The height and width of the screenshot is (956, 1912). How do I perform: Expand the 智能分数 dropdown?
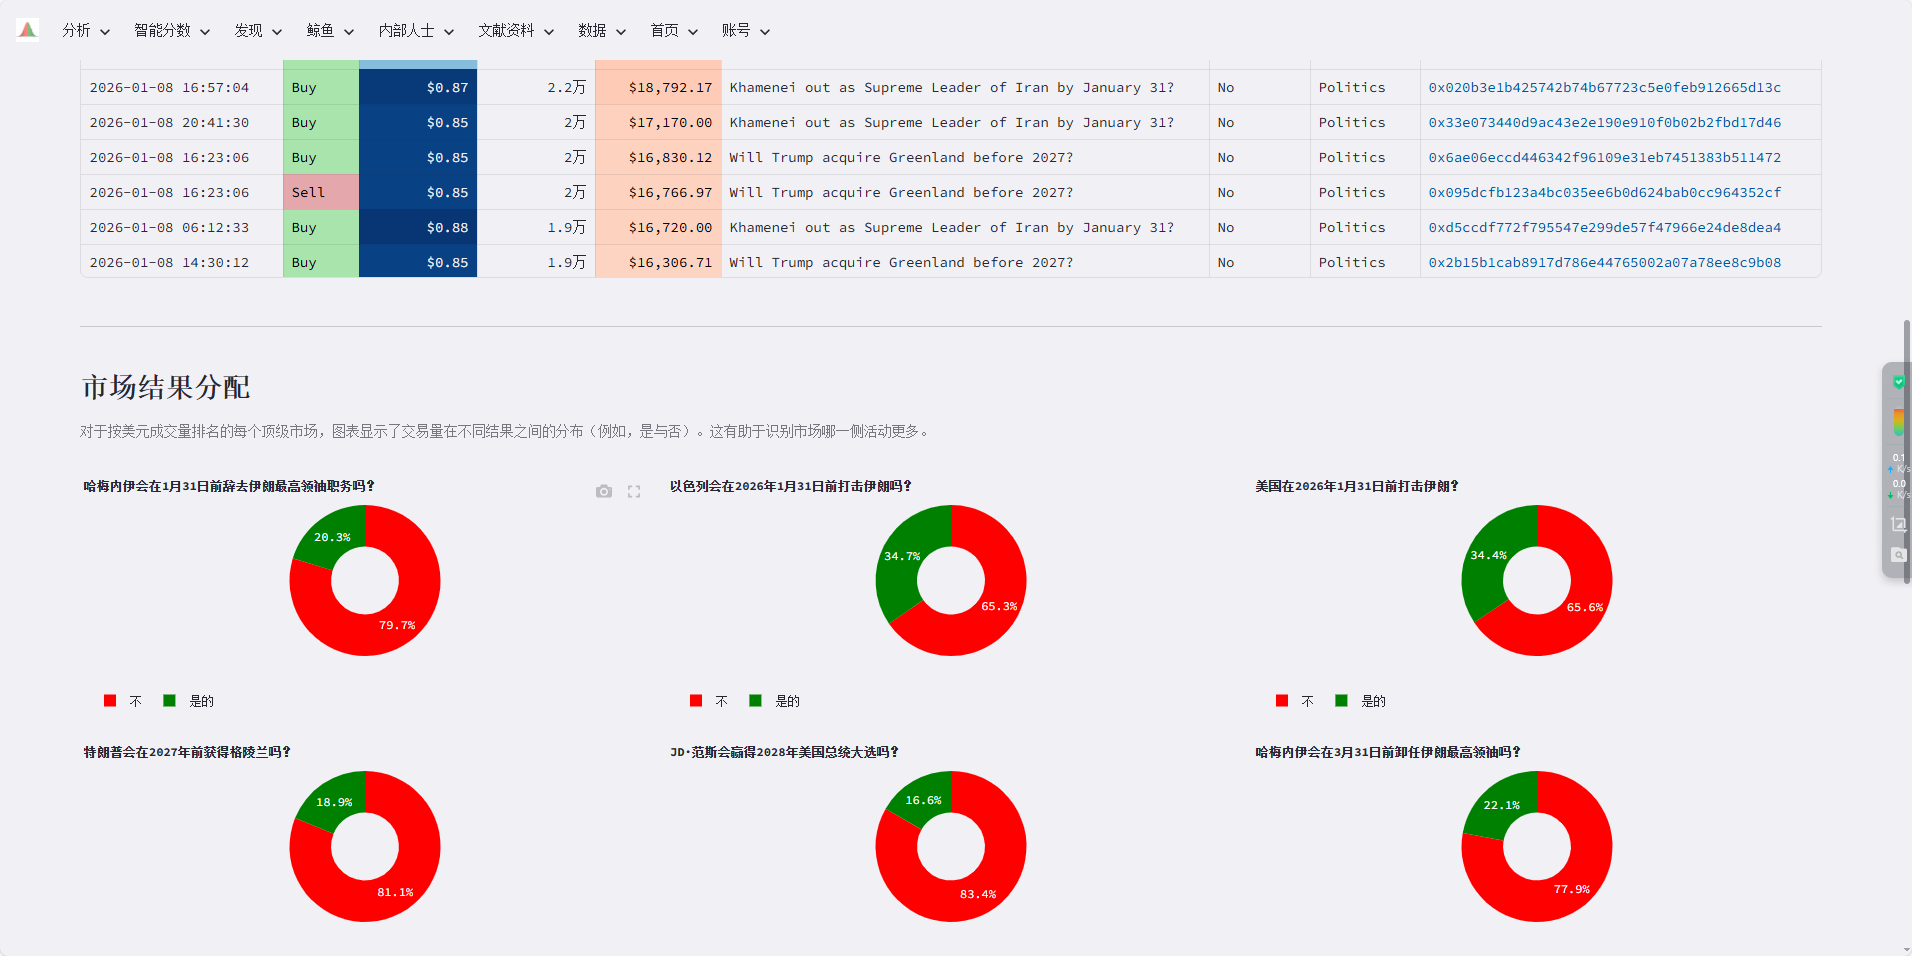[171, 31]
